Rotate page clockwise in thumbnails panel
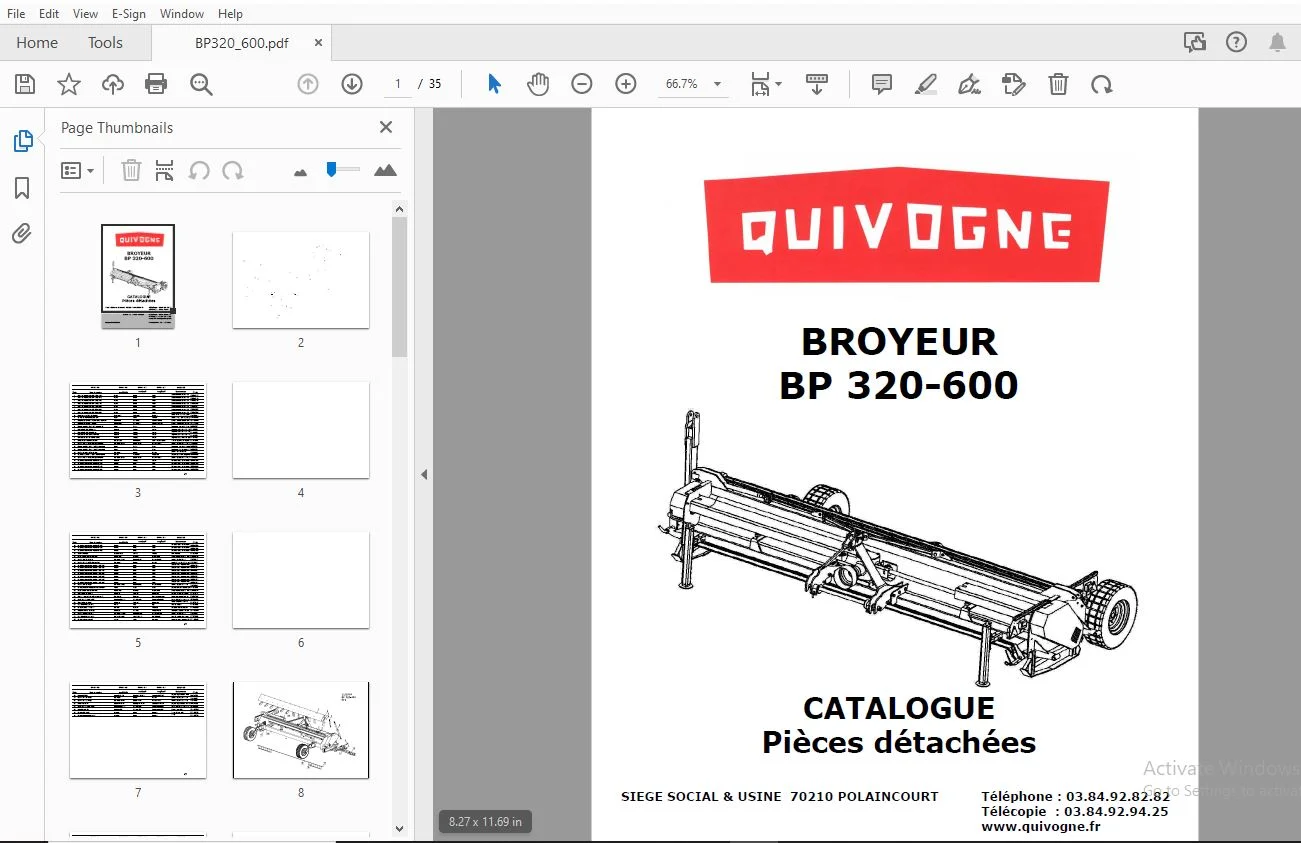Screen dimensions: 1301x843 [233, 171]
